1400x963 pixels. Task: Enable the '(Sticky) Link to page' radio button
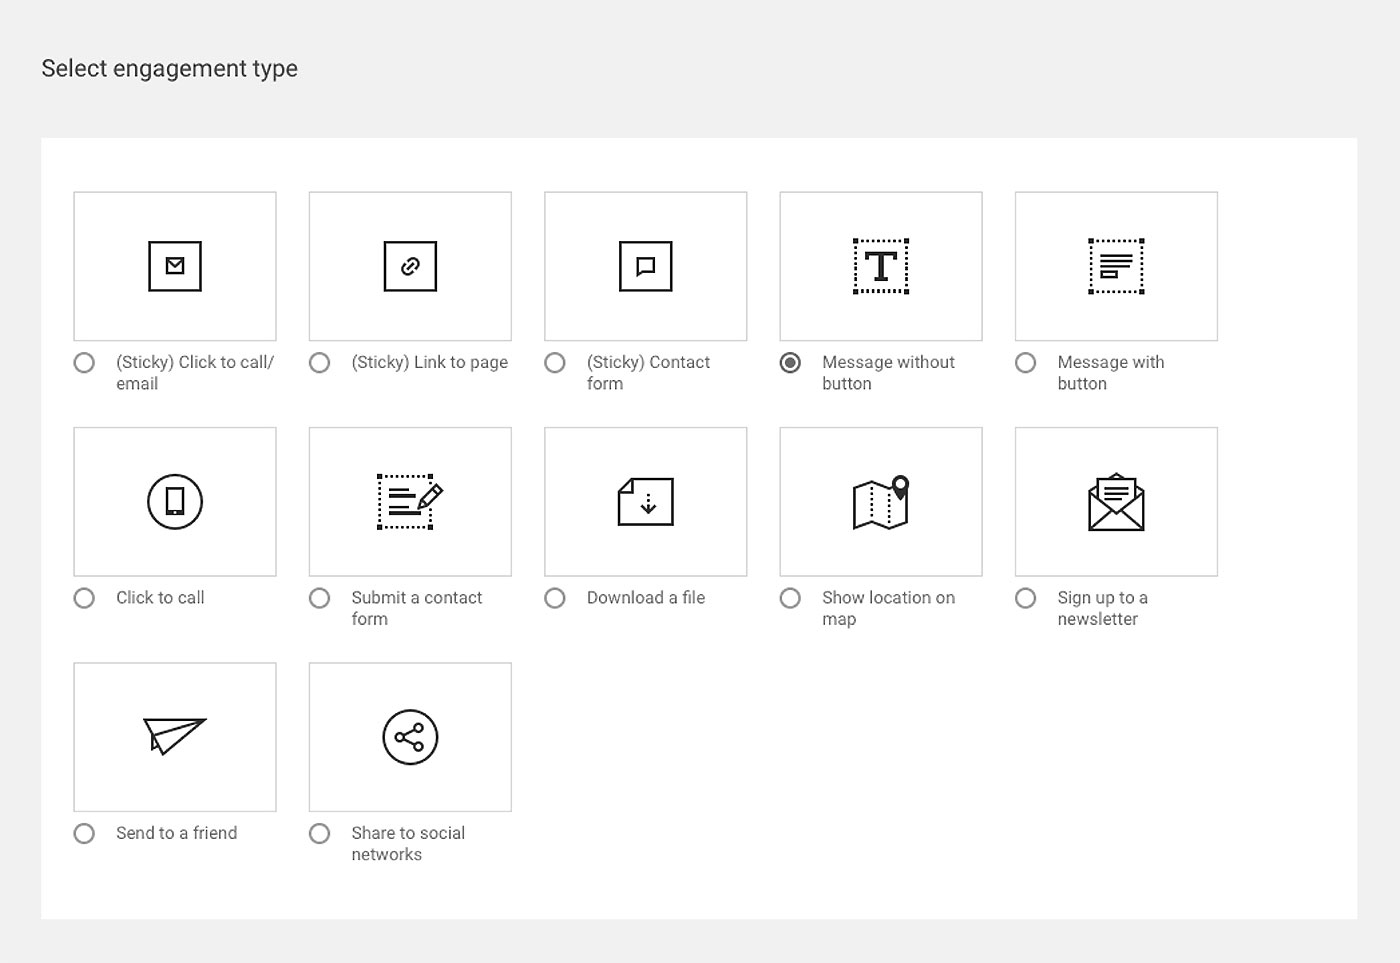tap(320, 363)
